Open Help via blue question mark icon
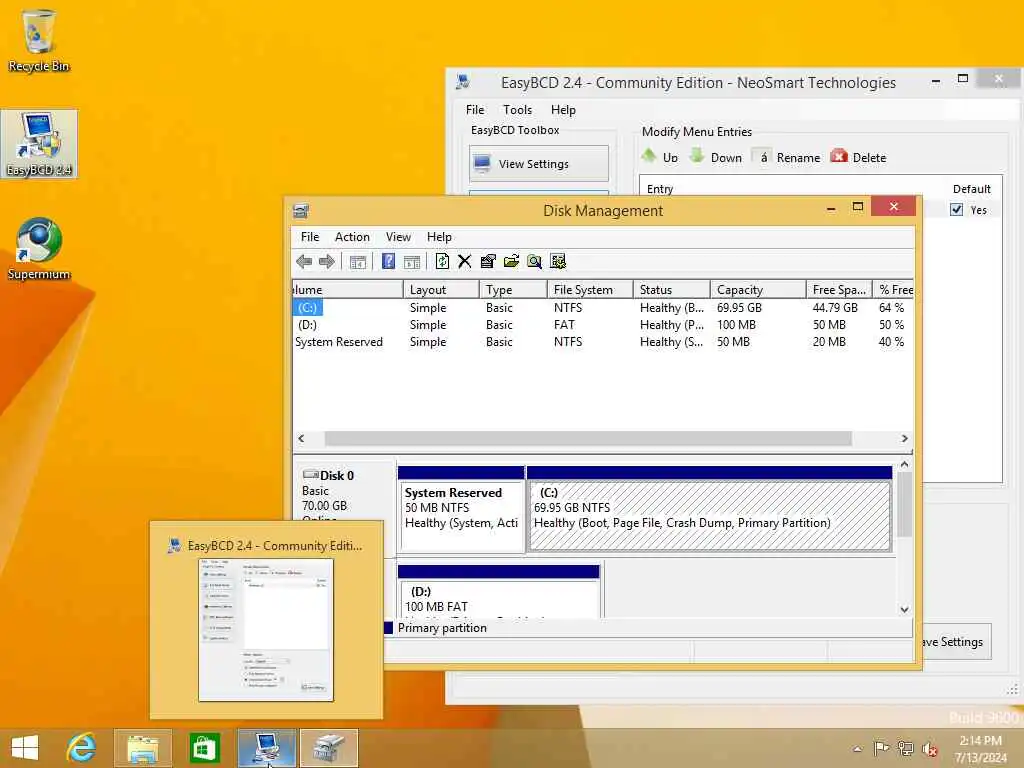This screenshot has width=1024, height=768. point(389,261)
